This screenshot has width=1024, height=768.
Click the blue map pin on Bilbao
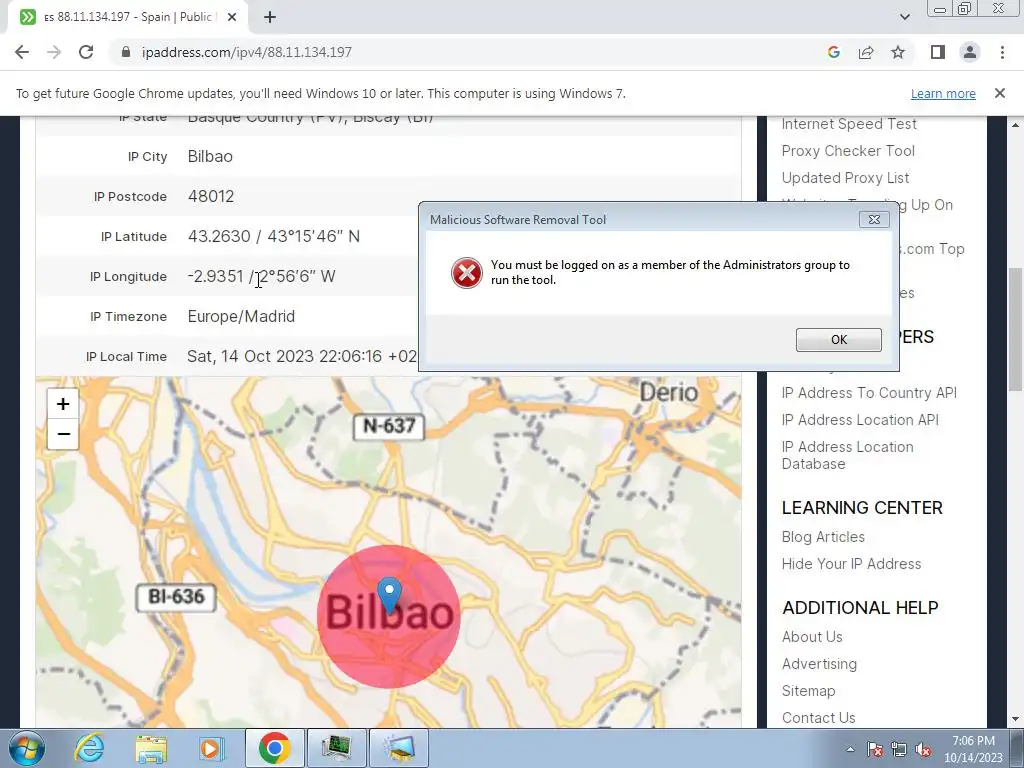(390, 594)
